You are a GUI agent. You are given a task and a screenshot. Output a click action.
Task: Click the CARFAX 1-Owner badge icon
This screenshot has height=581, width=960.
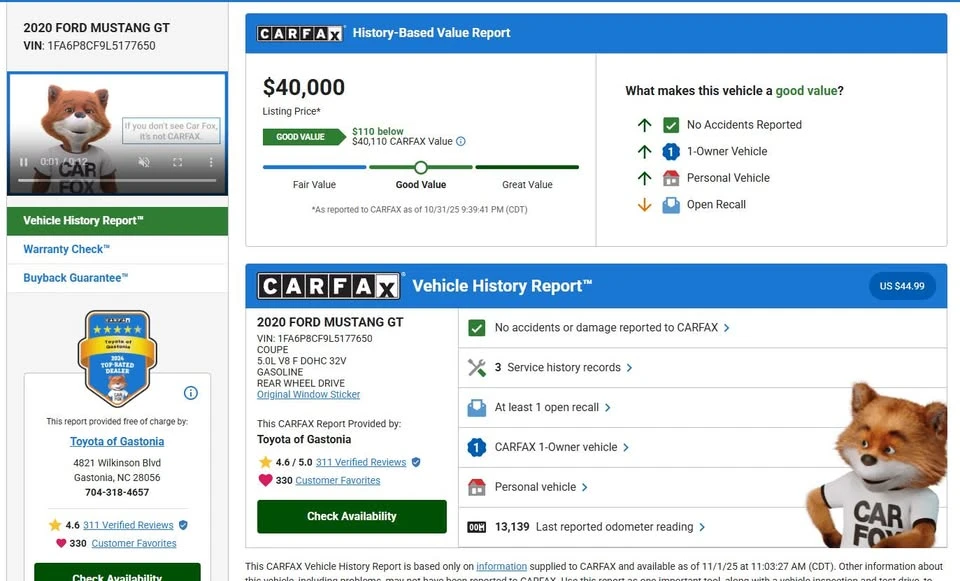pyautogui.click(x=477, y=448)
